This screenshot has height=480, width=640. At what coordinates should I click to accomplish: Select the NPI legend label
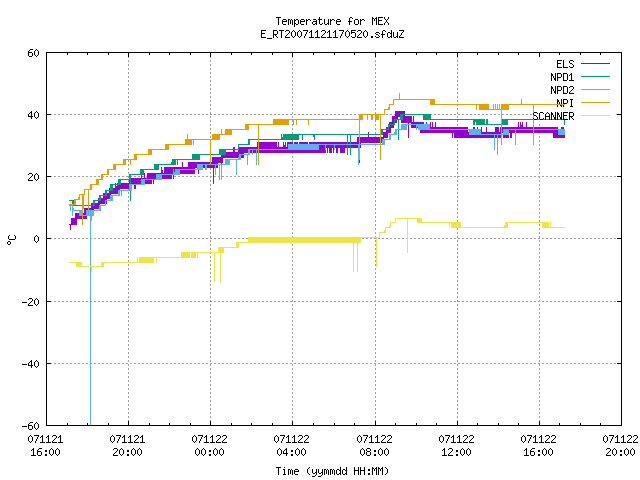tap(565, 103)
